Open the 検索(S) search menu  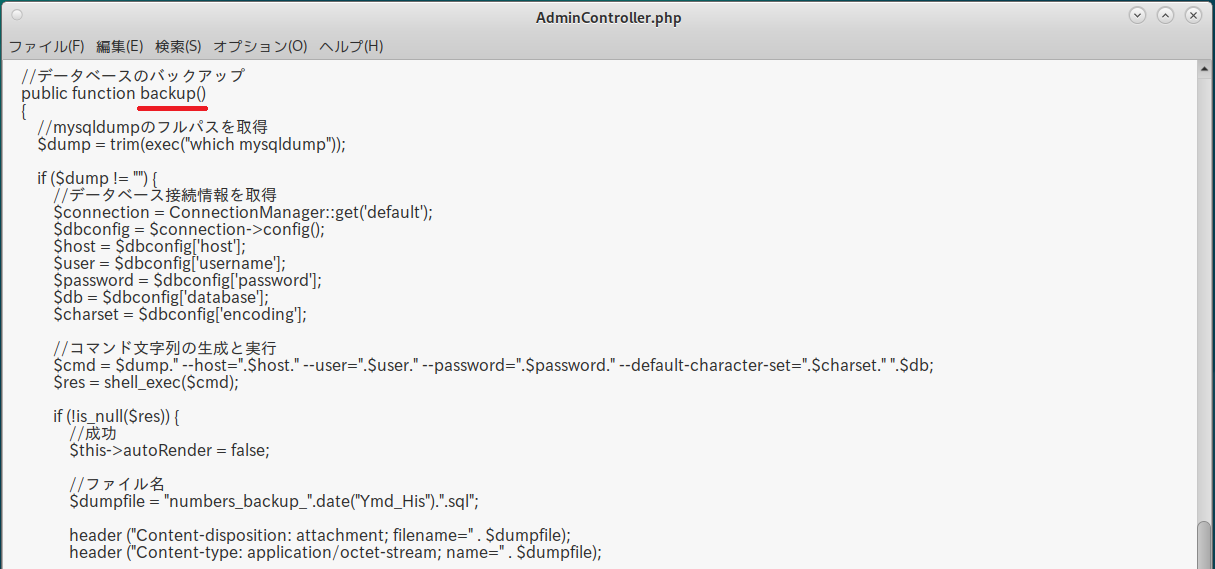coord(178,47)
